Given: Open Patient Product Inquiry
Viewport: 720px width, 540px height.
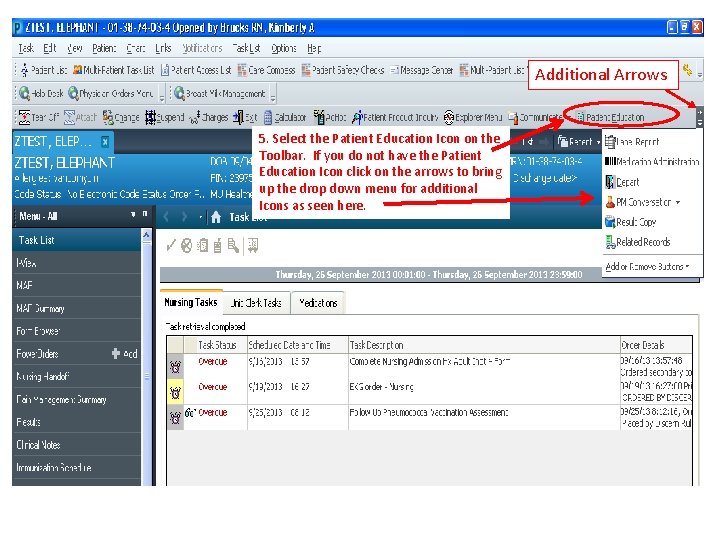Looking at the screenshot, I should [395, 118].
